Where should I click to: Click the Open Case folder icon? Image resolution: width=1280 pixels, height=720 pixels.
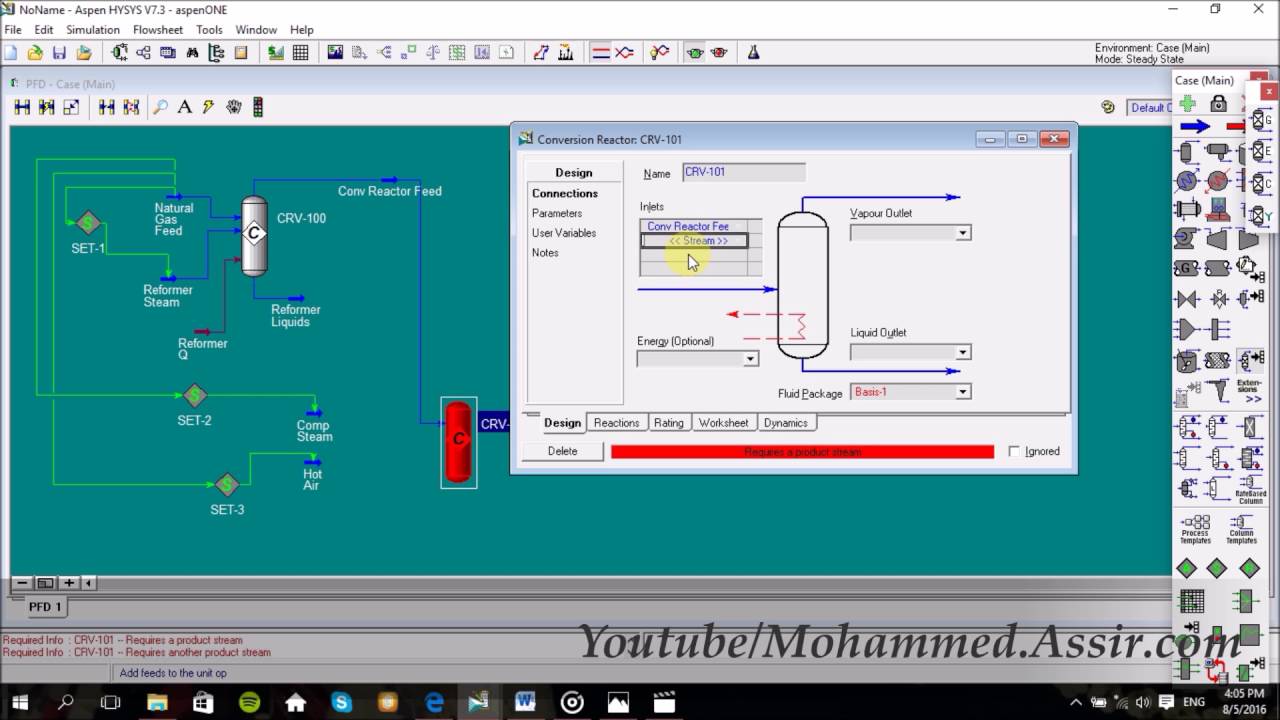tap(35, 53)
